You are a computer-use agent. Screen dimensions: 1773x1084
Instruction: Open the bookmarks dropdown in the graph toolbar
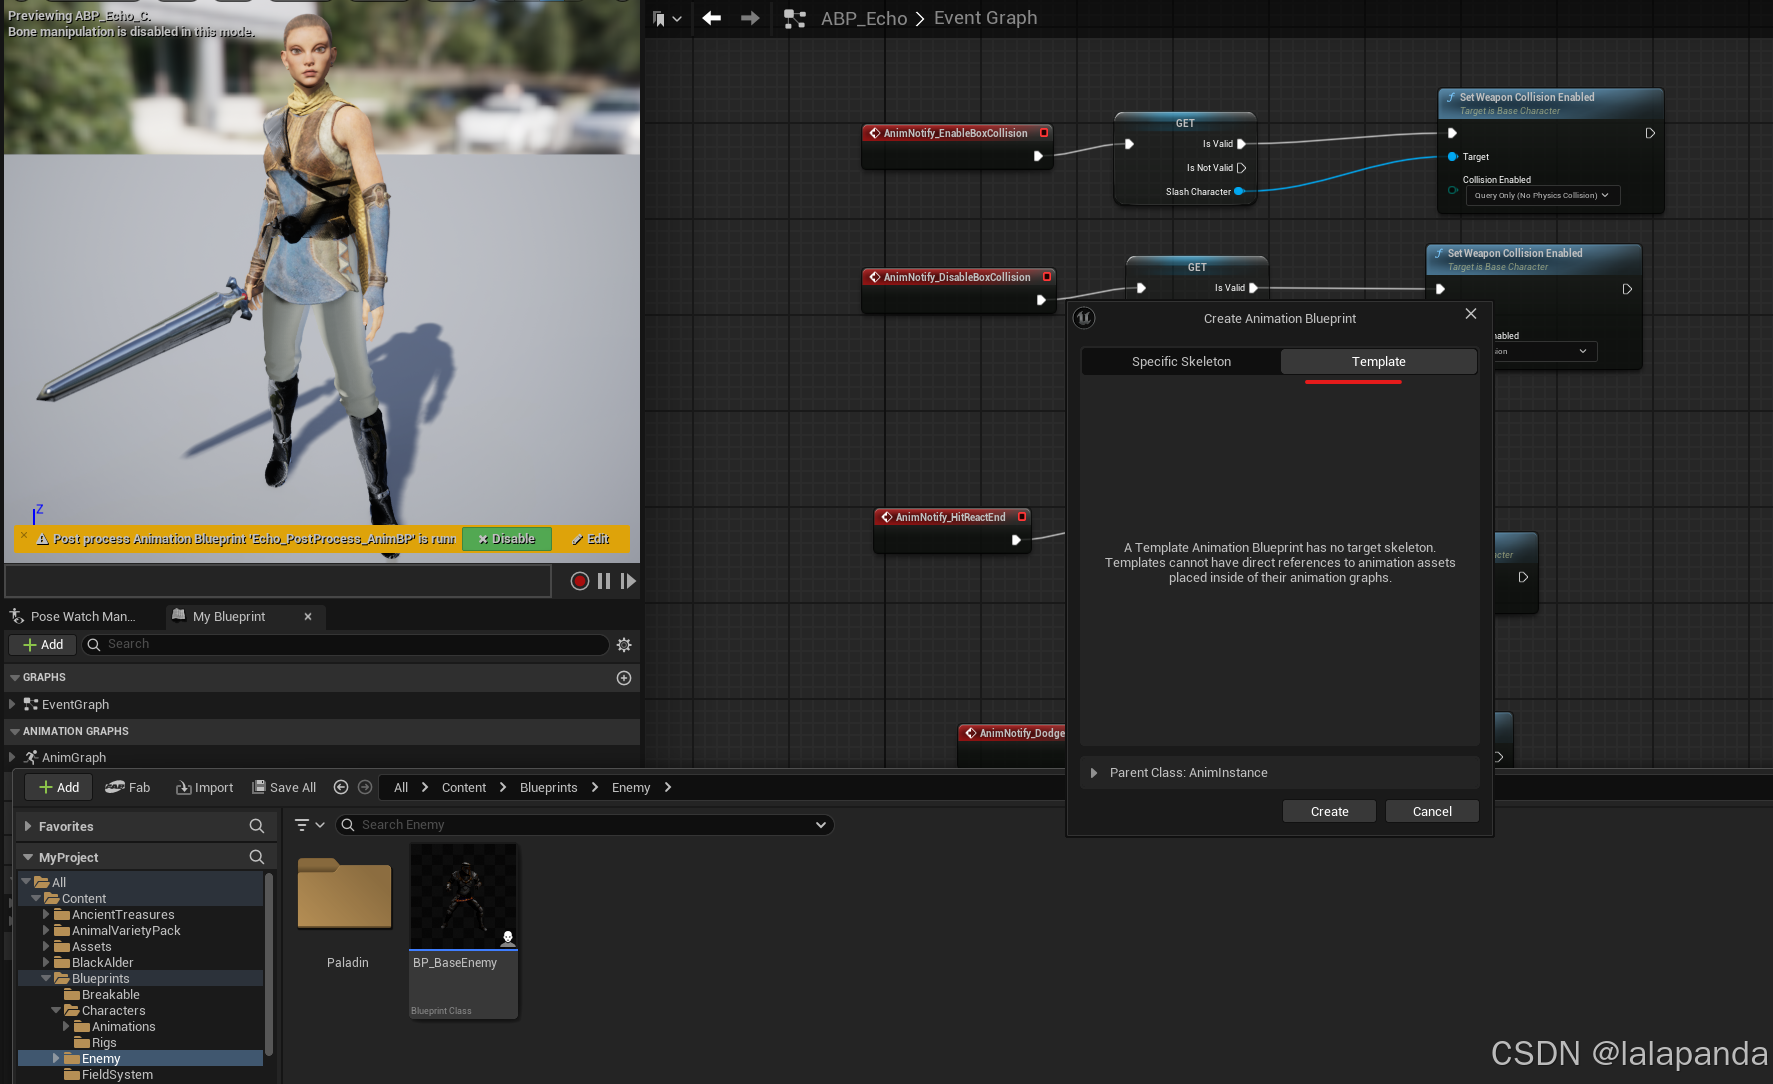[x=667, y=18]
